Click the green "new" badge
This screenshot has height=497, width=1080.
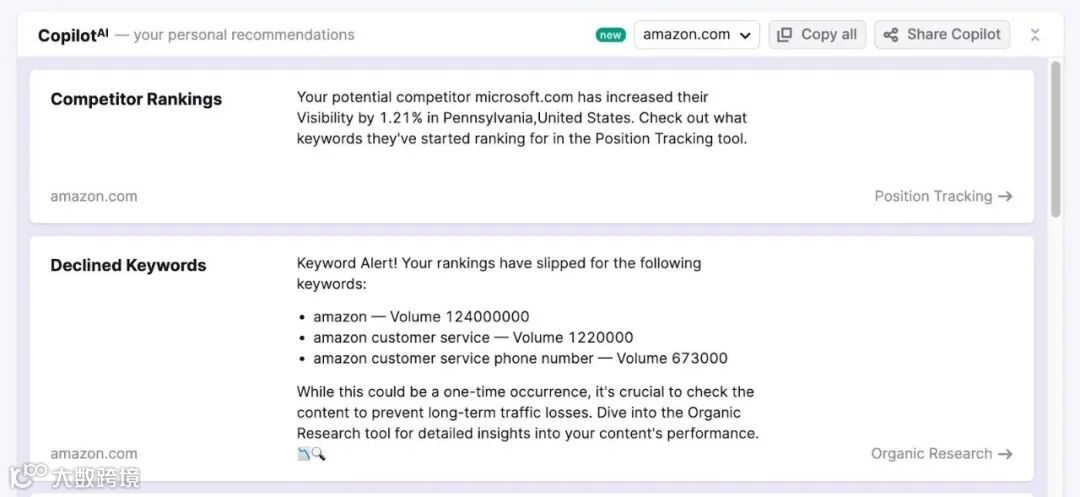coord(610,35)
